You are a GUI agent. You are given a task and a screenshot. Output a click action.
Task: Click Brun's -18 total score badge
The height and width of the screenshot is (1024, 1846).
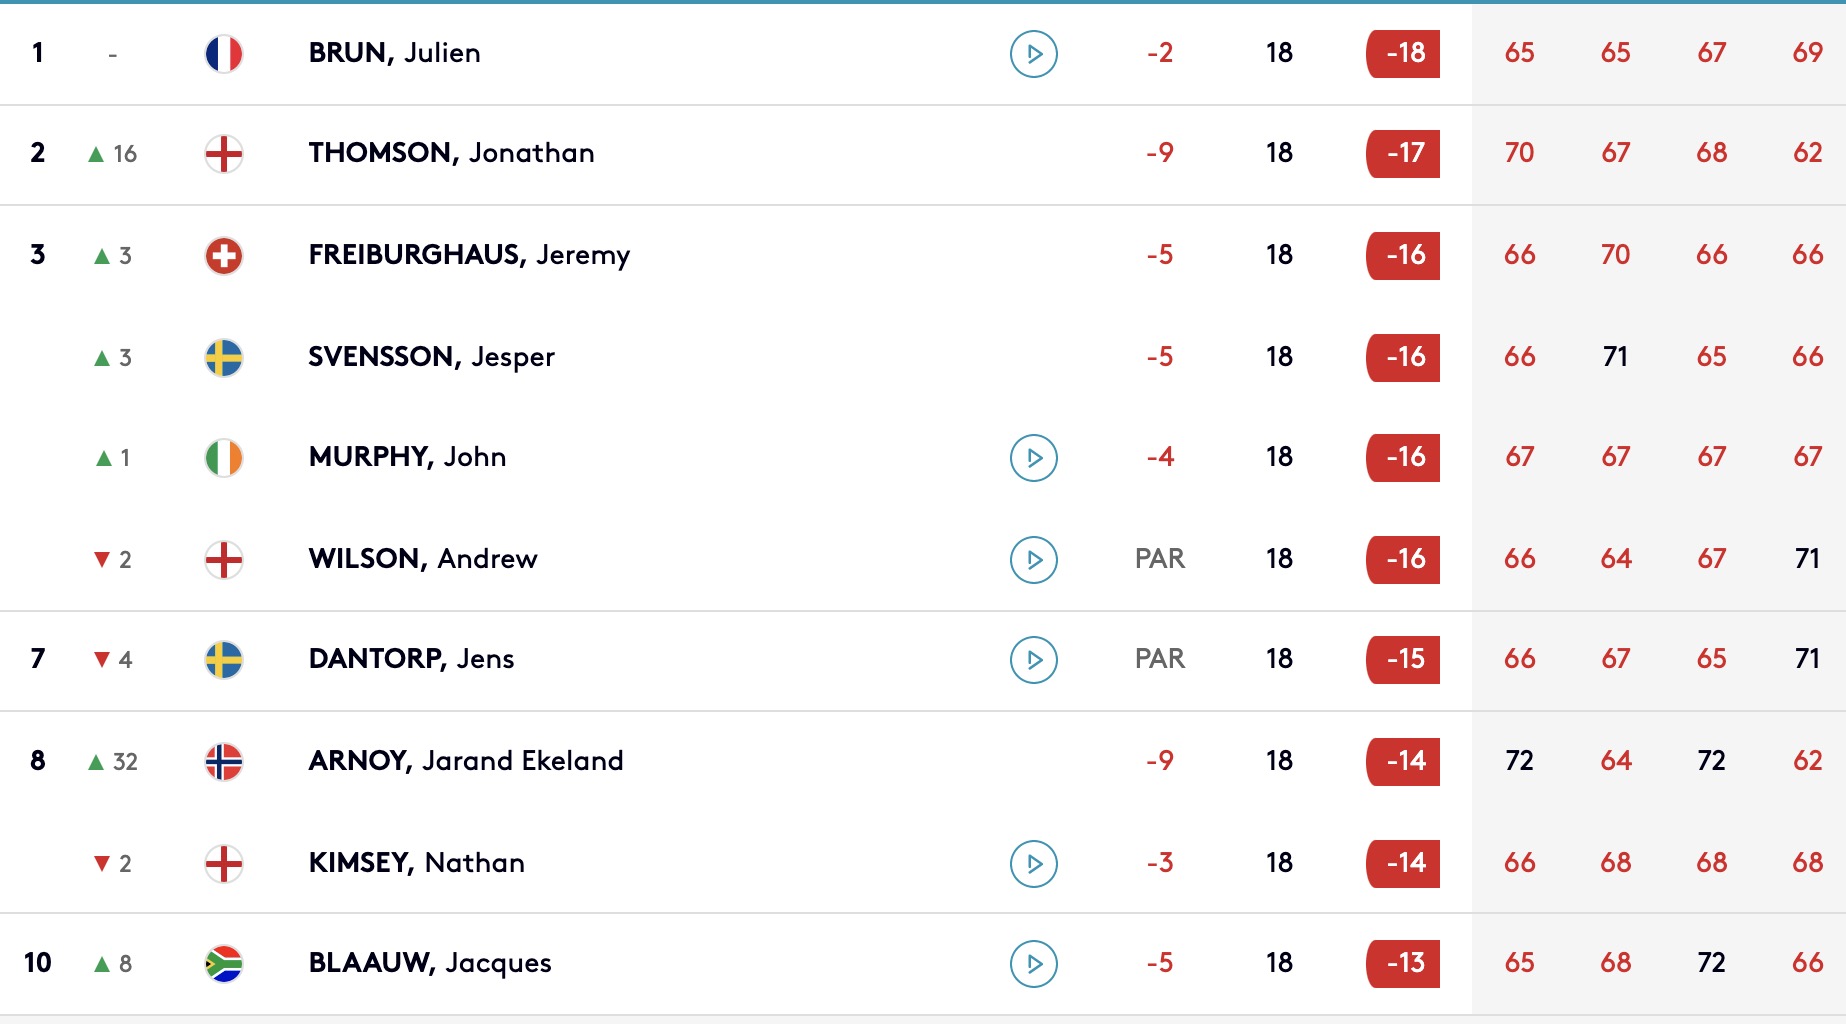pyautogui.click(x=1403, y=53)
